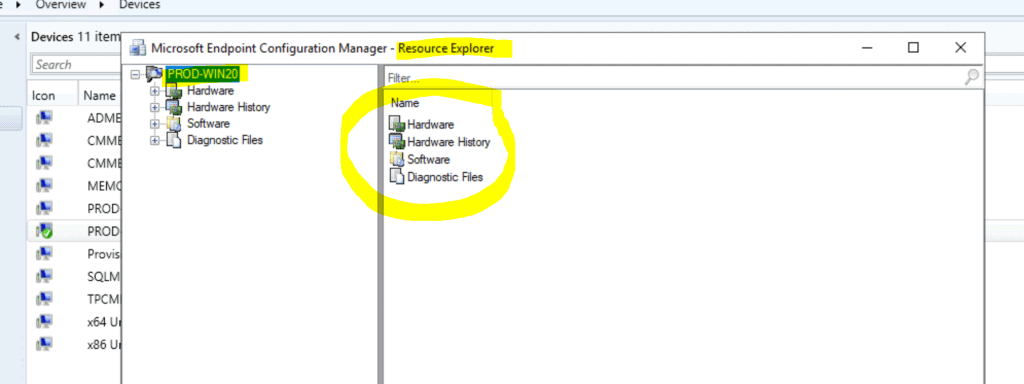Click the Software icon in the tree pane
This screenshot has height=384, width=1024.
174,123
